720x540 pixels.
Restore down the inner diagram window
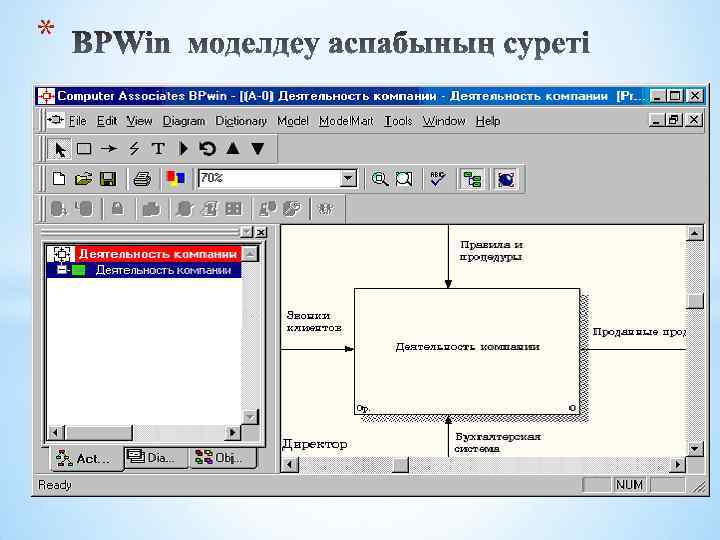(x=673, y=120)
